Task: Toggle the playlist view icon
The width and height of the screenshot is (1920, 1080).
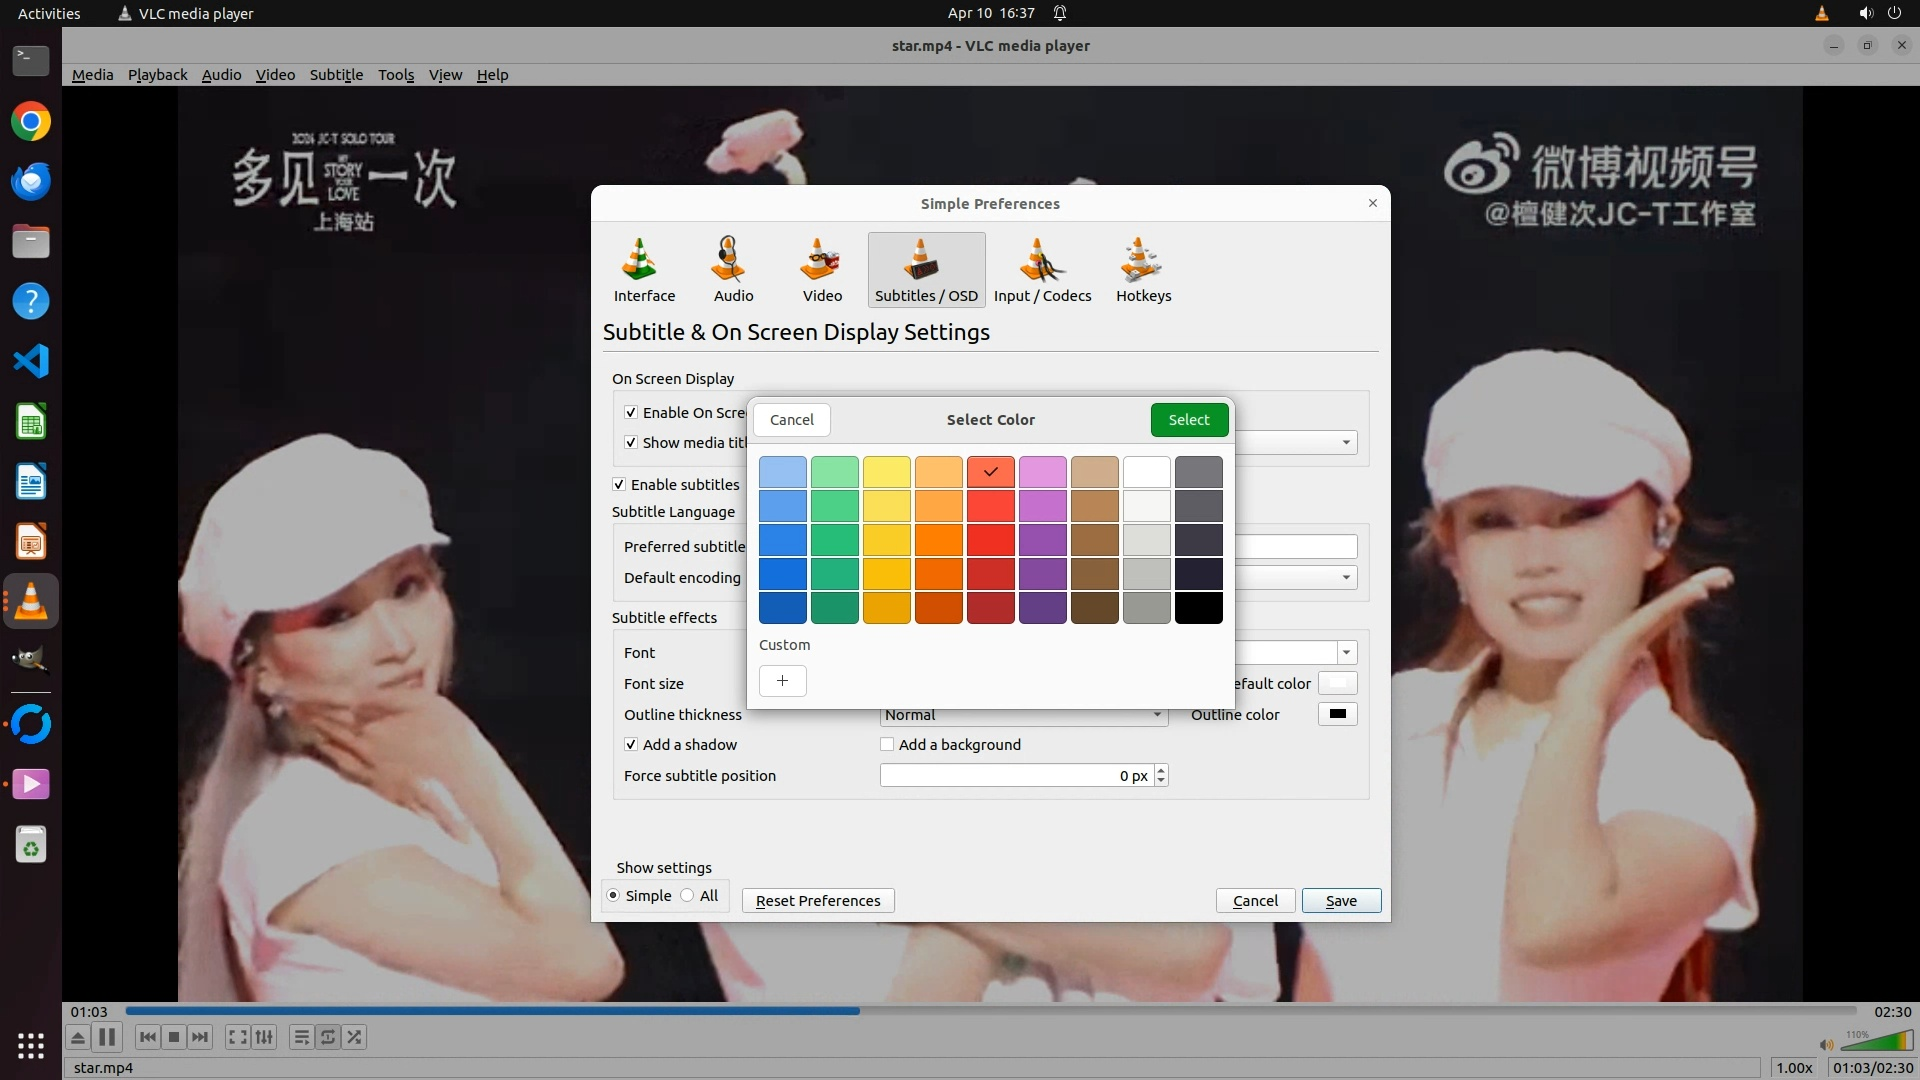Action: [x=301, y=1037]
